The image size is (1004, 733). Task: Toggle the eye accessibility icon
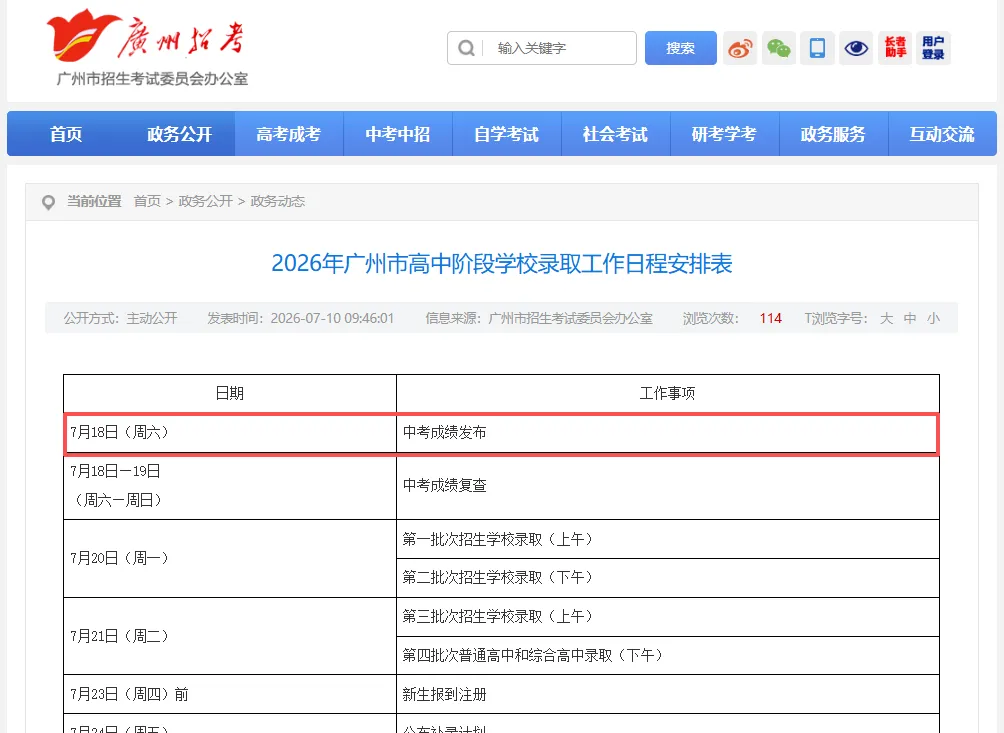pos(856,48)
